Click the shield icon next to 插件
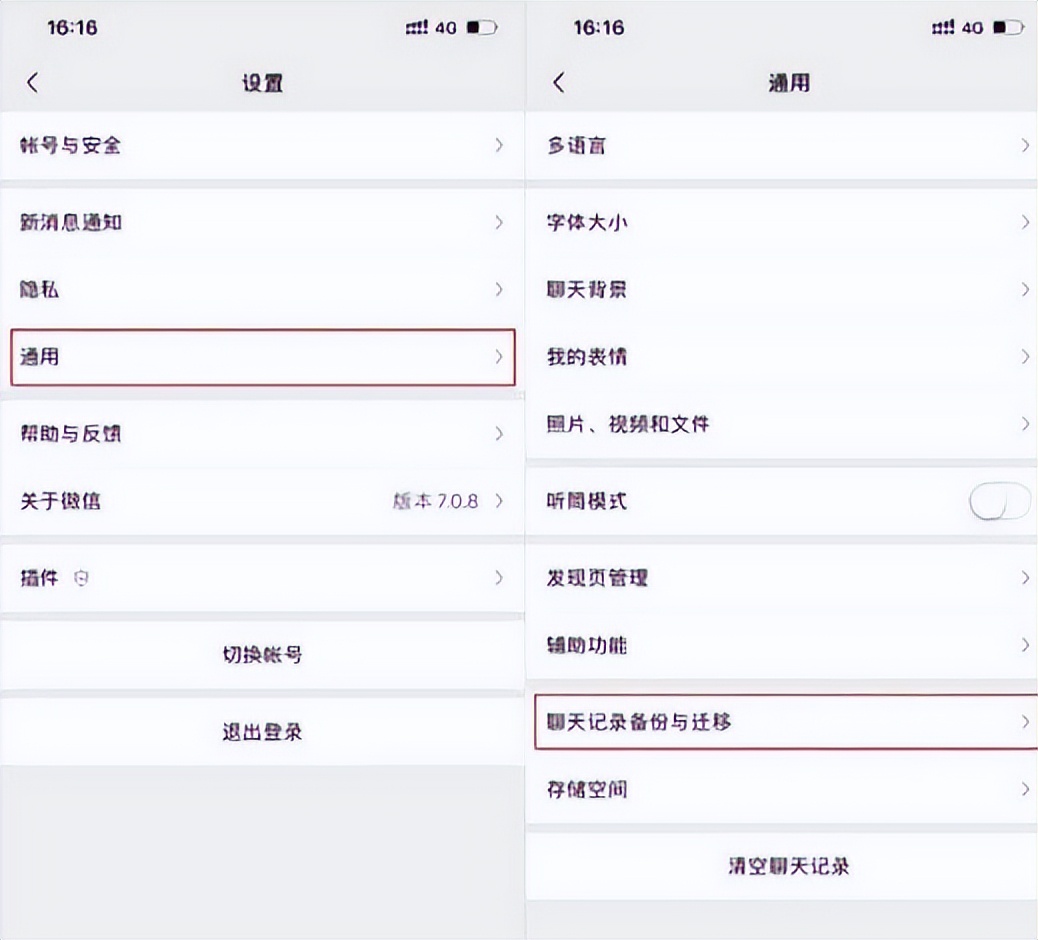The image size is (1038, 940). [81, 578]
